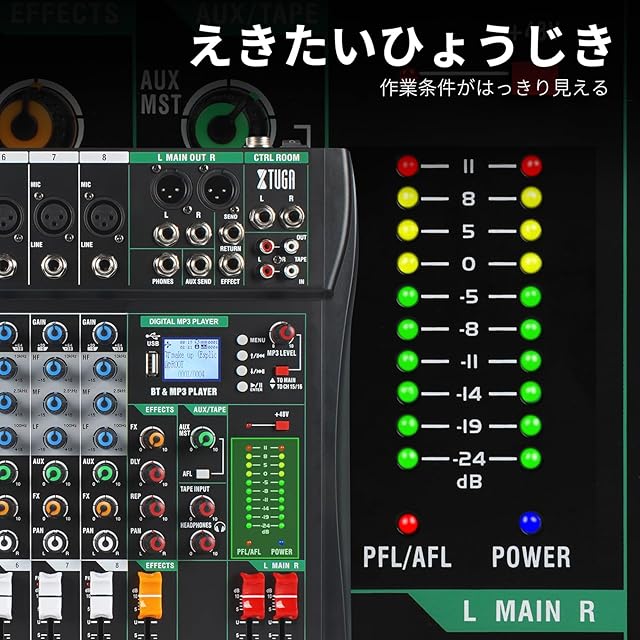Click the MAIN OUT right XLR connector

(x=218, y=189)
